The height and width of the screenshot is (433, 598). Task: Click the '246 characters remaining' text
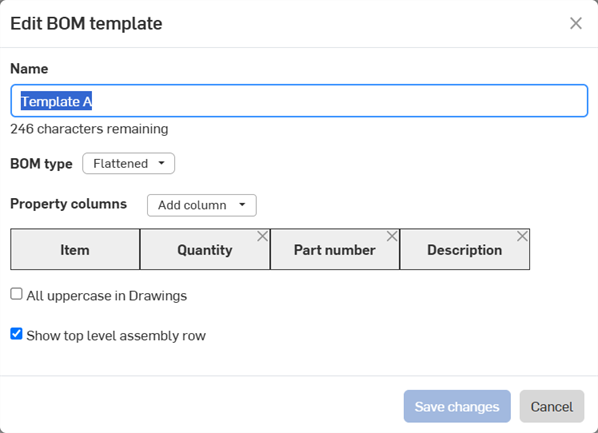89,129
